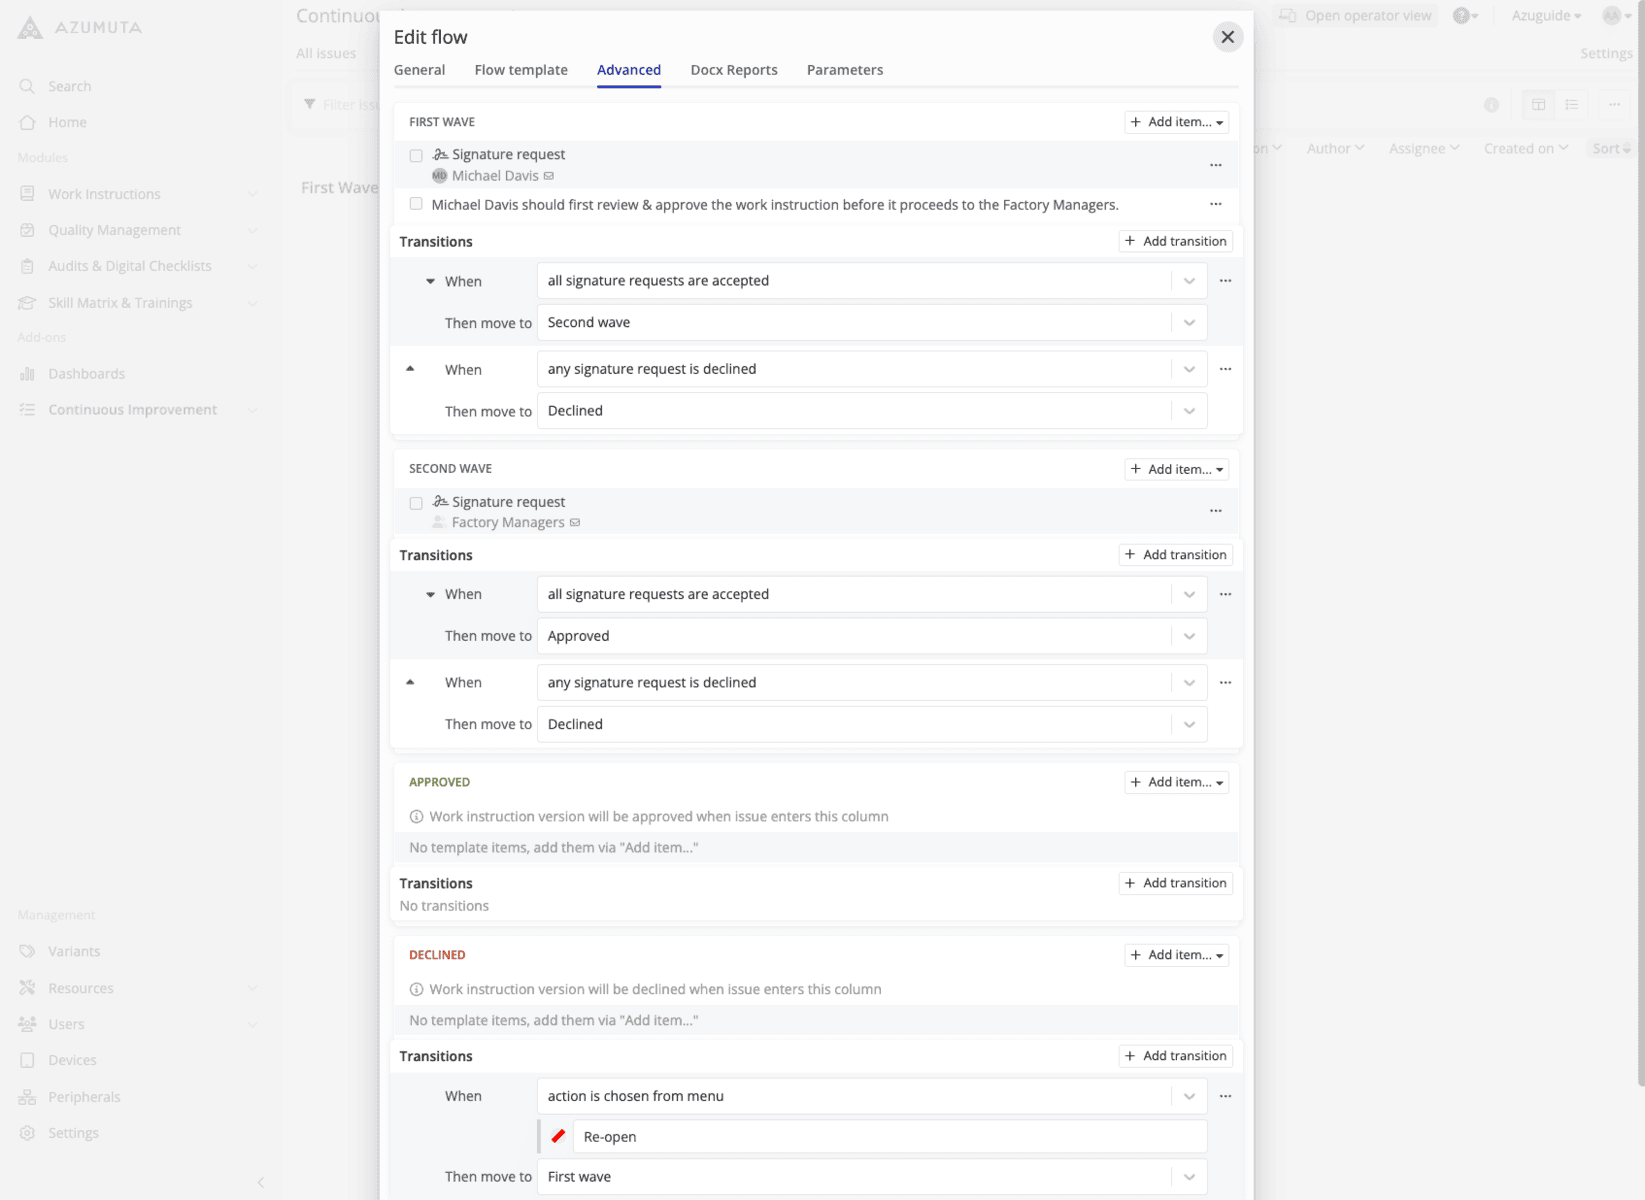Viewport: 1645px width, 1200px height.
Task: Check the First Wave Signature request checkbox
Action: pos(416,156)
